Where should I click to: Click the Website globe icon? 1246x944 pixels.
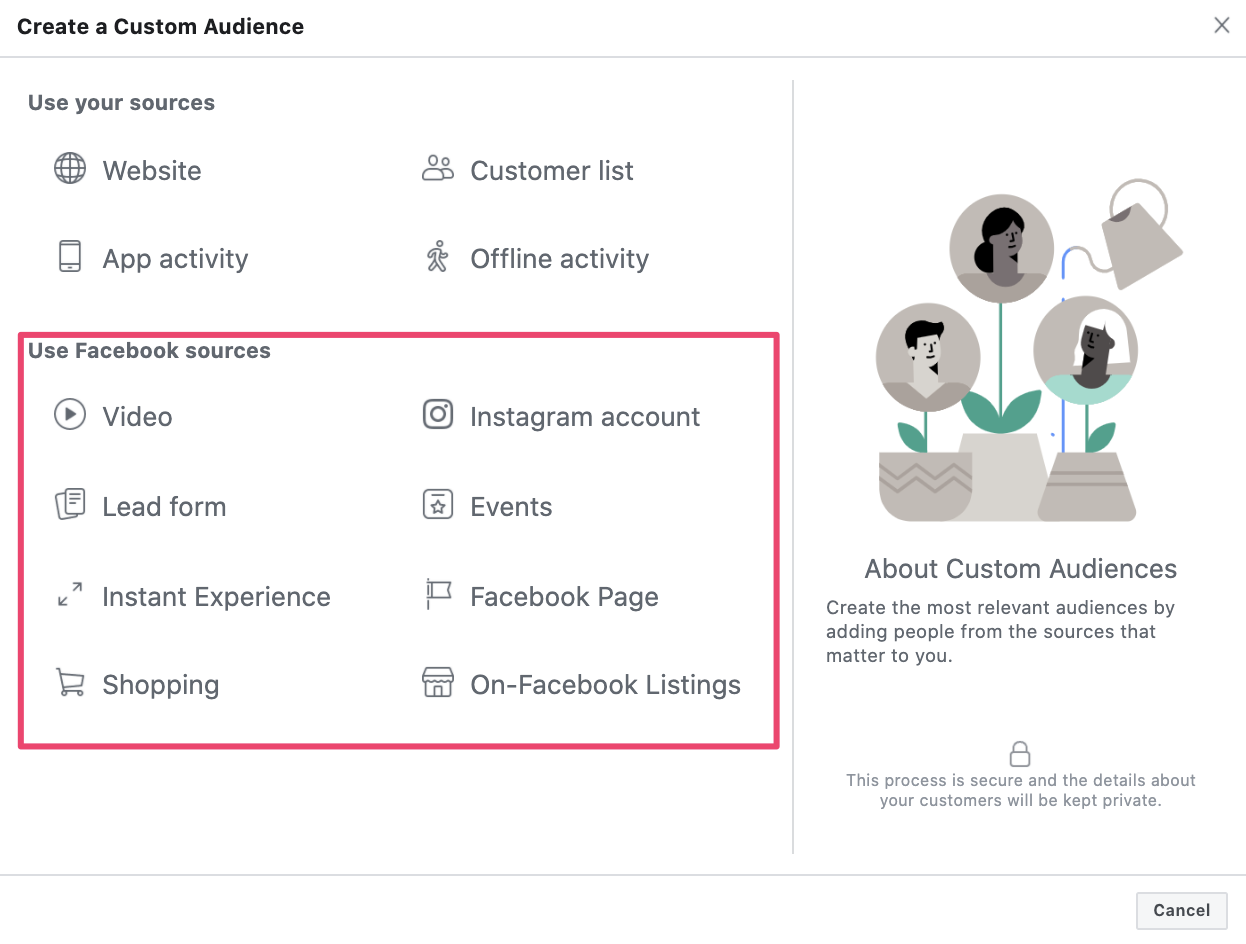point(70,170)
